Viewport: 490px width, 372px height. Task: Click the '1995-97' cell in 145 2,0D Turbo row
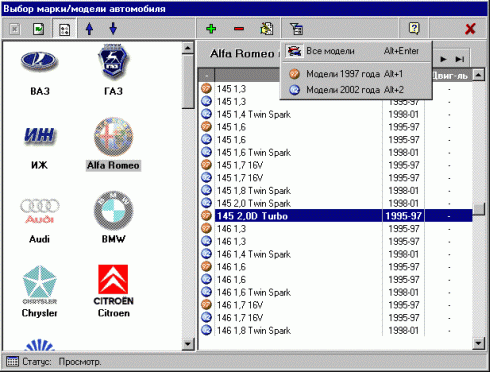coord(403,216)
